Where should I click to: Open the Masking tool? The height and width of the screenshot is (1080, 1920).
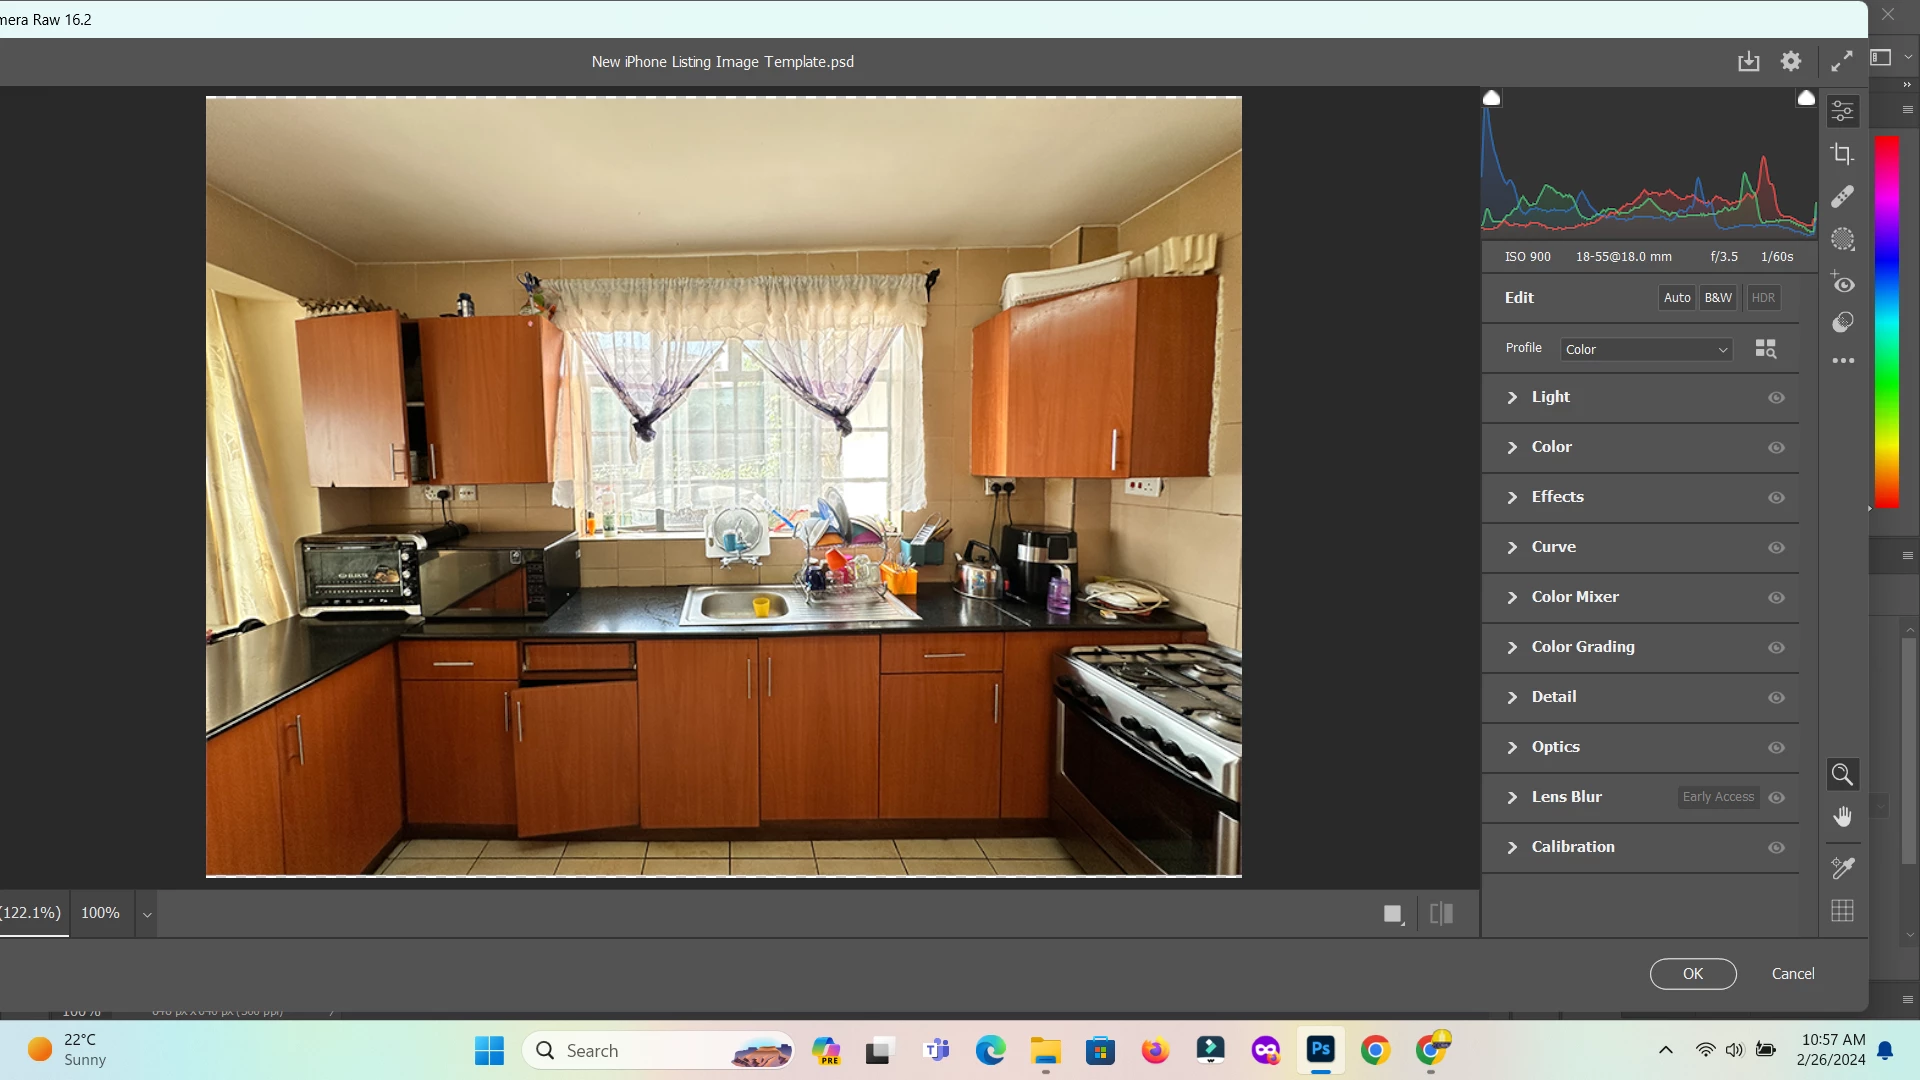click(x=1842, y=239)
